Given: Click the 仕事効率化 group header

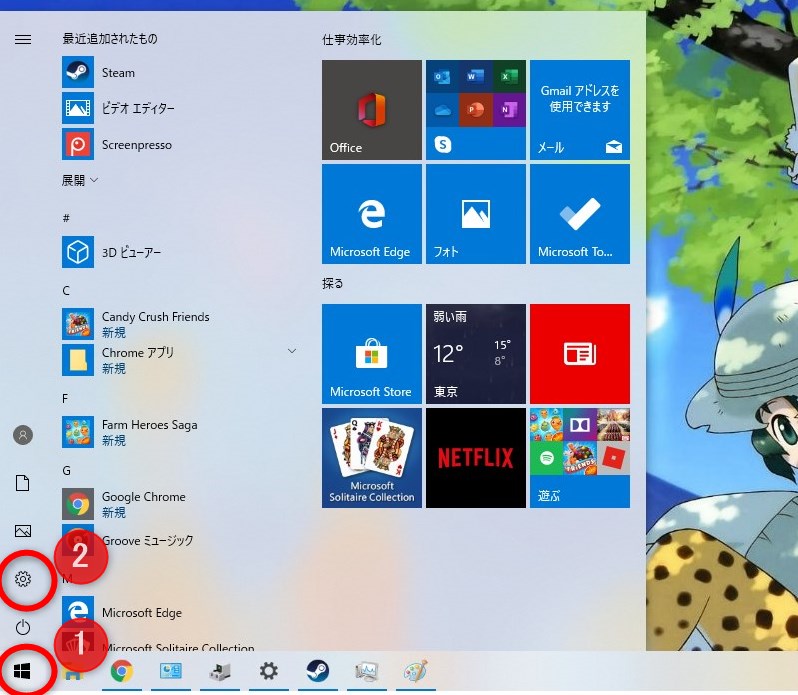Looking at the screenshot, I should click(x=351, y=40).
